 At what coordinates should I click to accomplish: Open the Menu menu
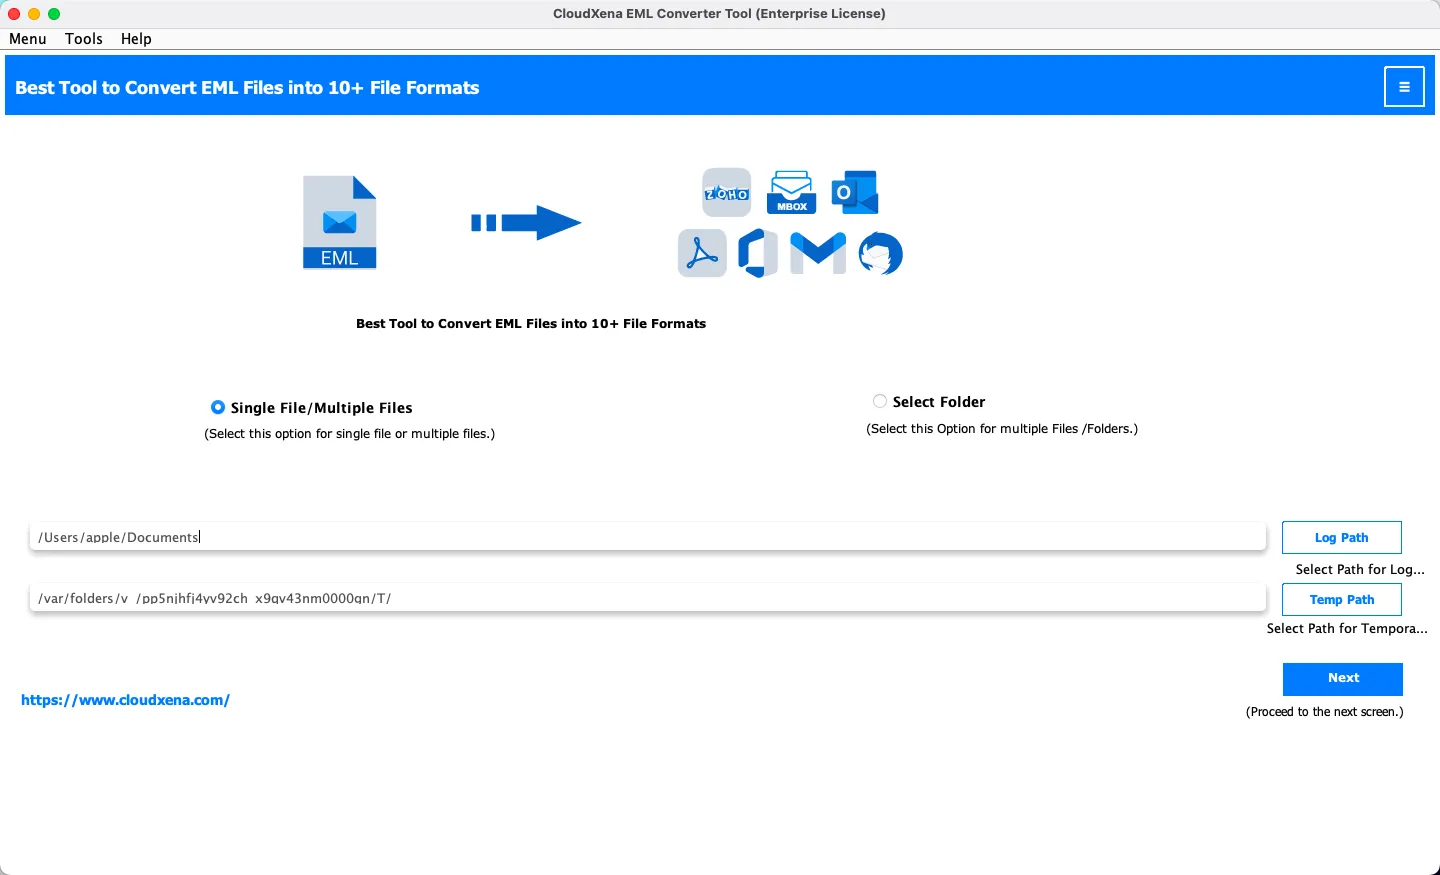tap(28, 39)
